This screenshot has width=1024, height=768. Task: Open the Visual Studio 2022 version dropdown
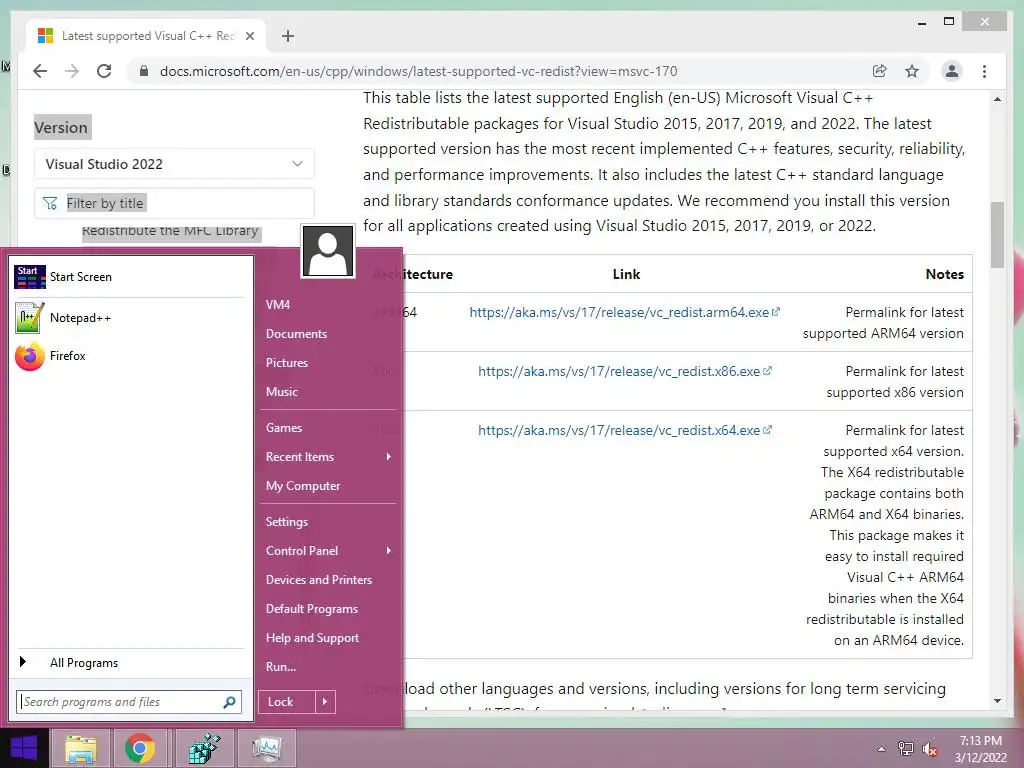coord(174,164)
